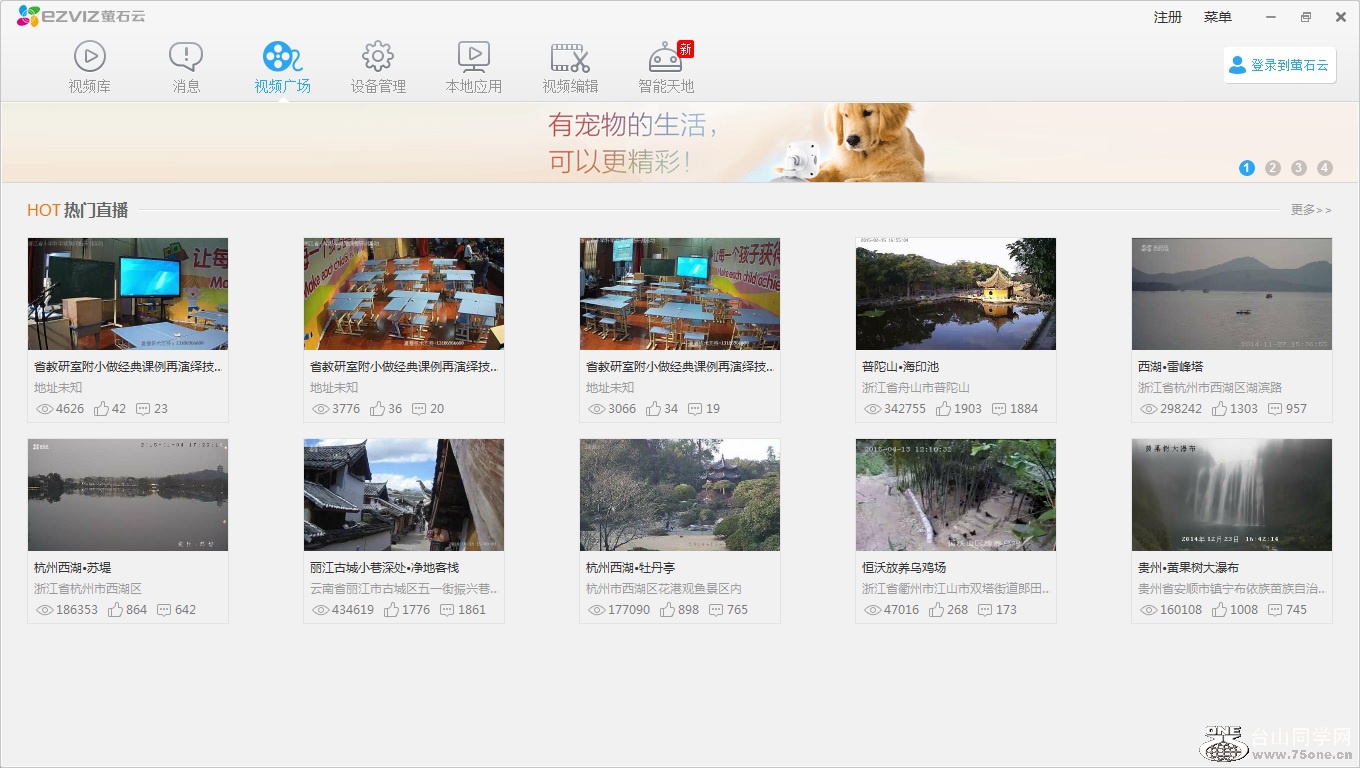The image size is (1360, 768).
Task: Select the 视频广场 video square icon
Action: (x=282, y=57)
